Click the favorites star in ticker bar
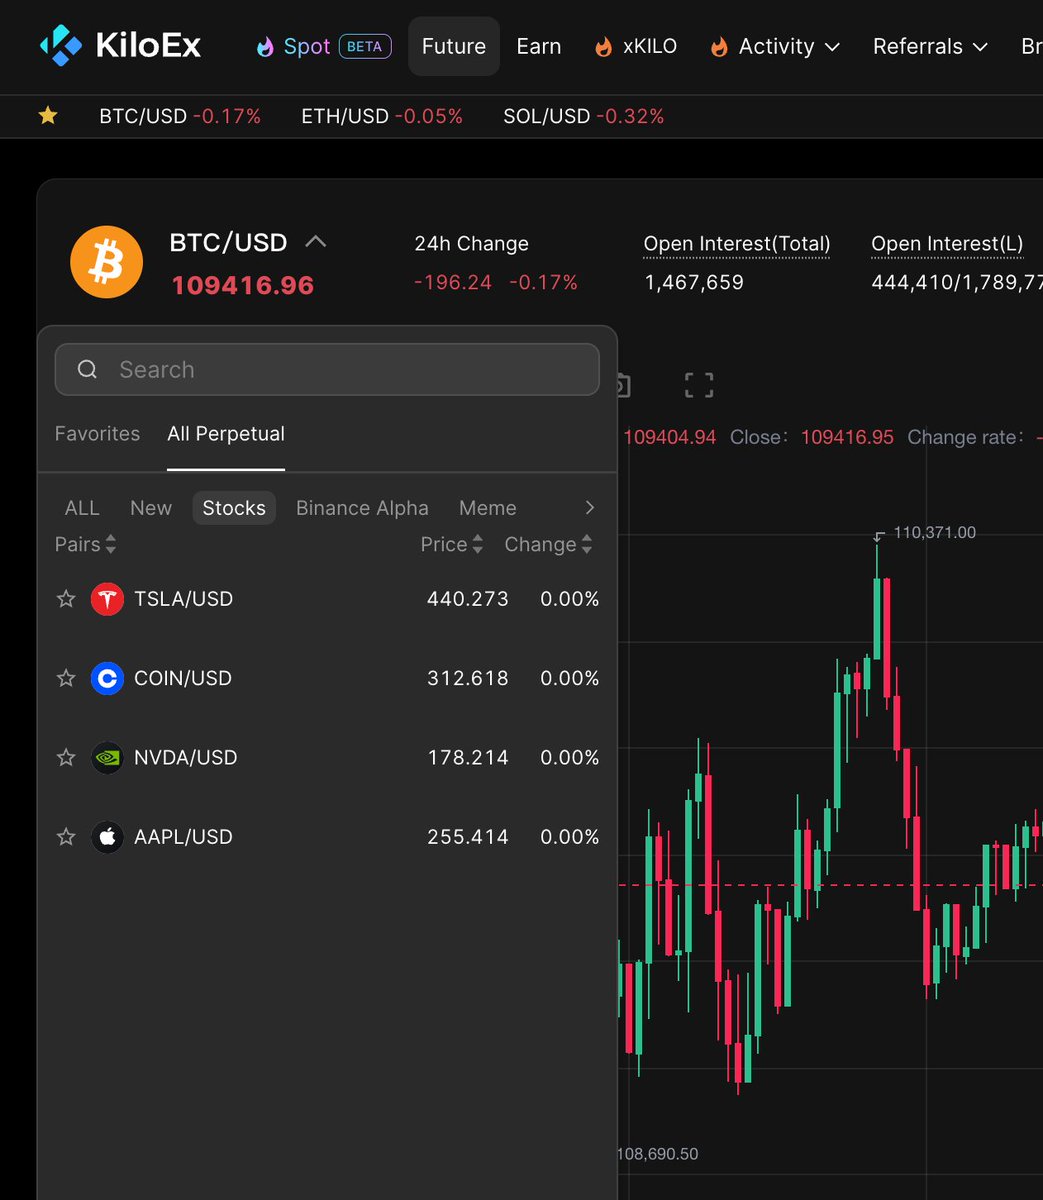This screenshot has width=1043, height=1200. (48, 116)
